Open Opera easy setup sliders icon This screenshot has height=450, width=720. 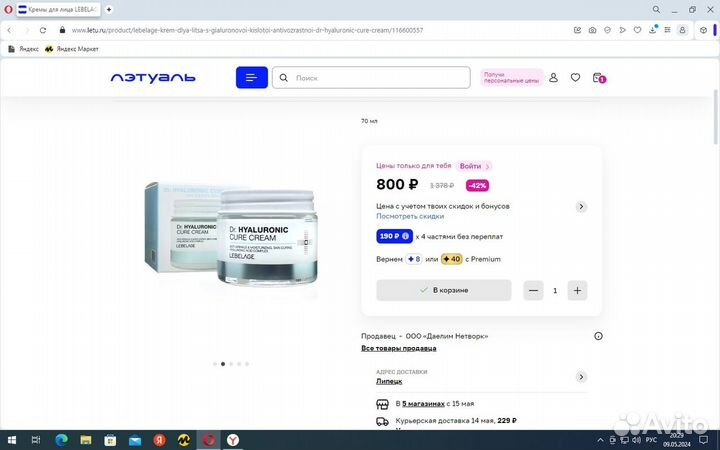click(x=668, y=30)
